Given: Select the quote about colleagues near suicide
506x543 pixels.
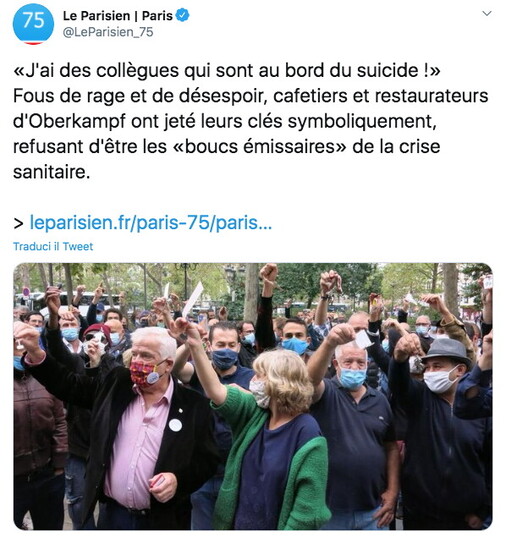Looking at the screenshot, I should (x=227, y=71).
